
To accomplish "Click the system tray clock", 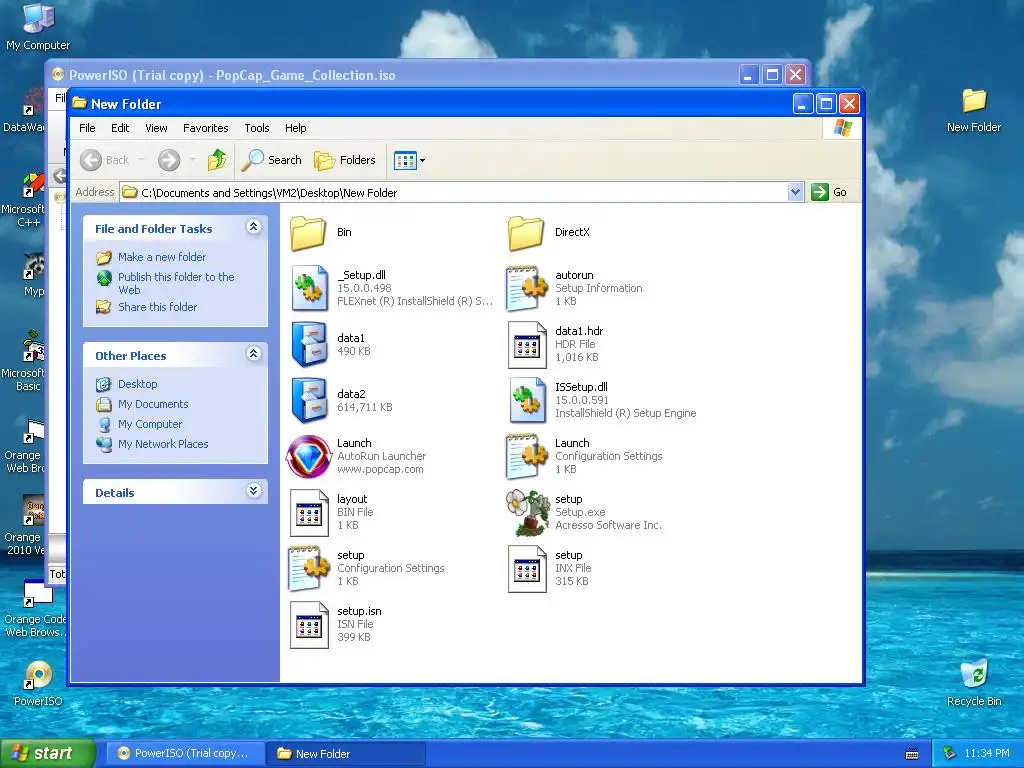I will point(987,754).
